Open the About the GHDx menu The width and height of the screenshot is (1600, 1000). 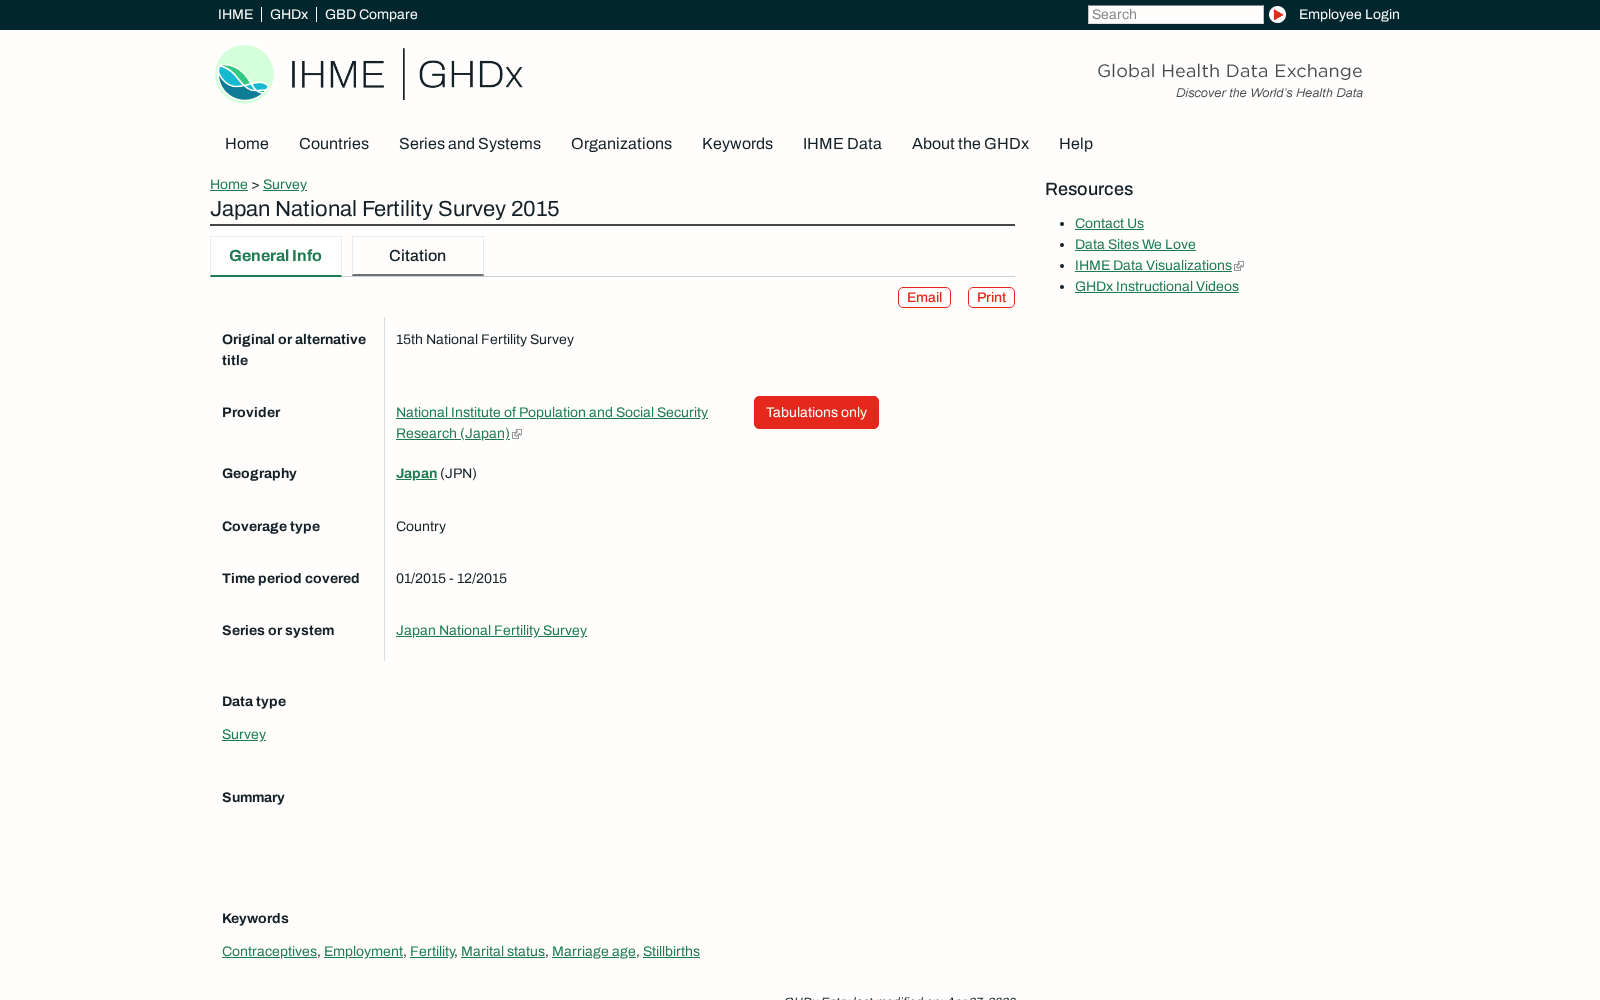pyautogui.click(x=970, y=144)
